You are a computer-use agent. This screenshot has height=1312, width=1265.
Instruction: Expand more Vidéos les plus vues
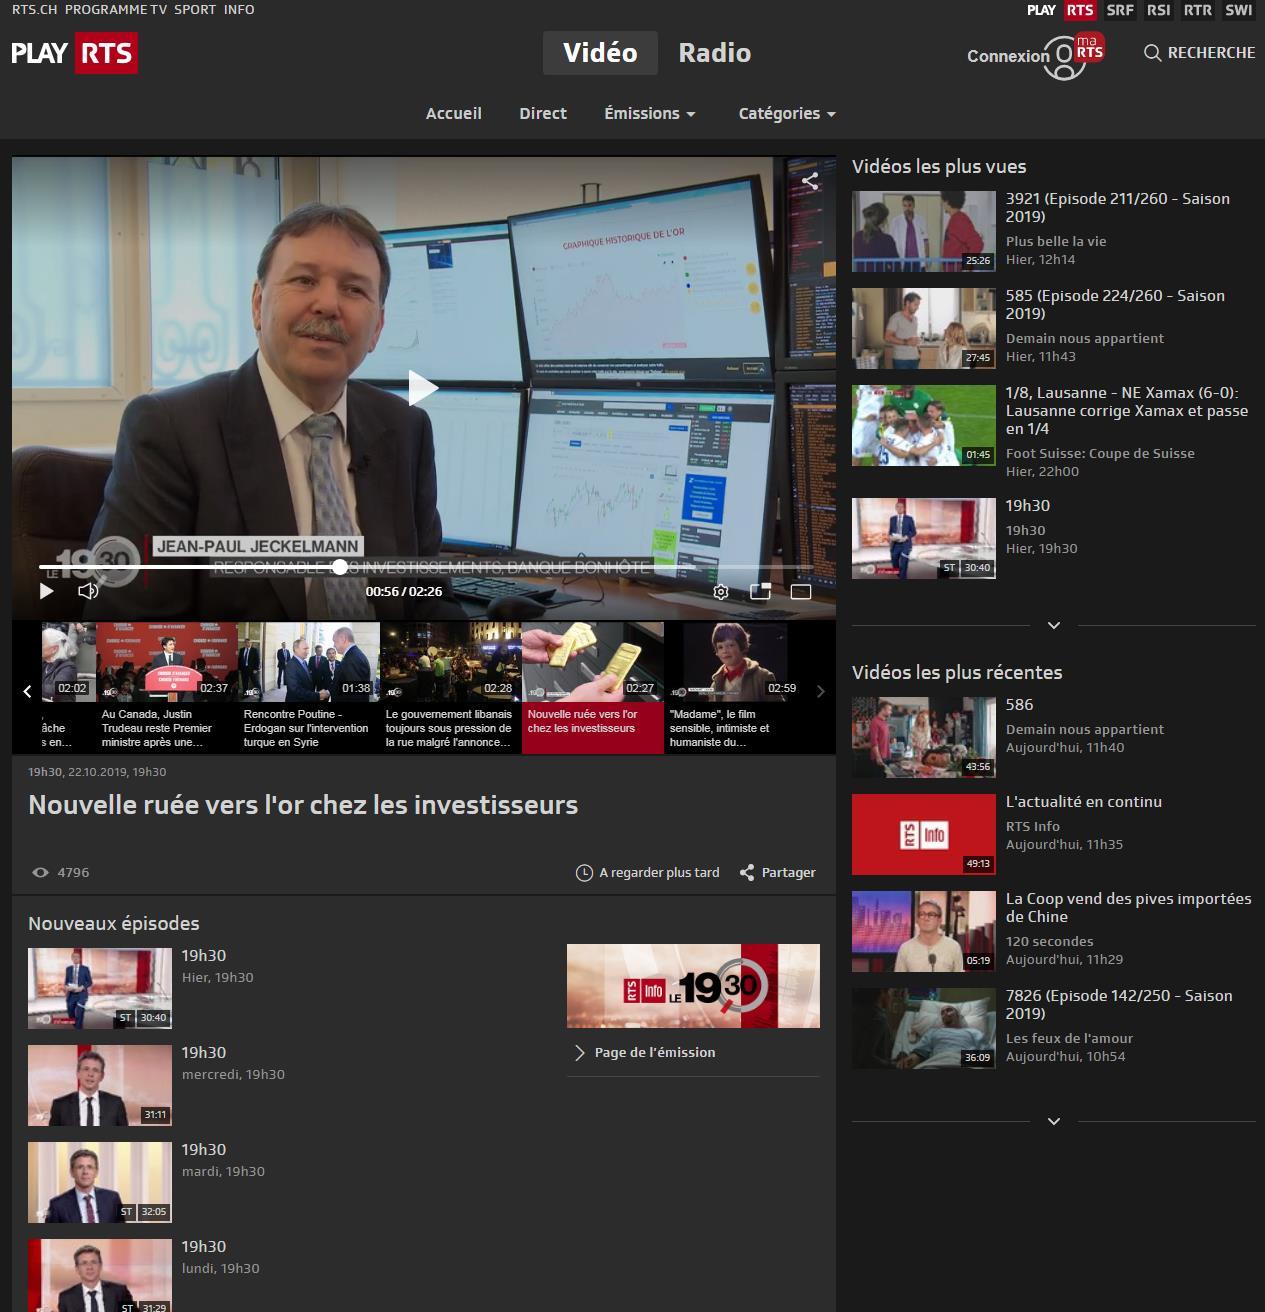click(1053, 625)
